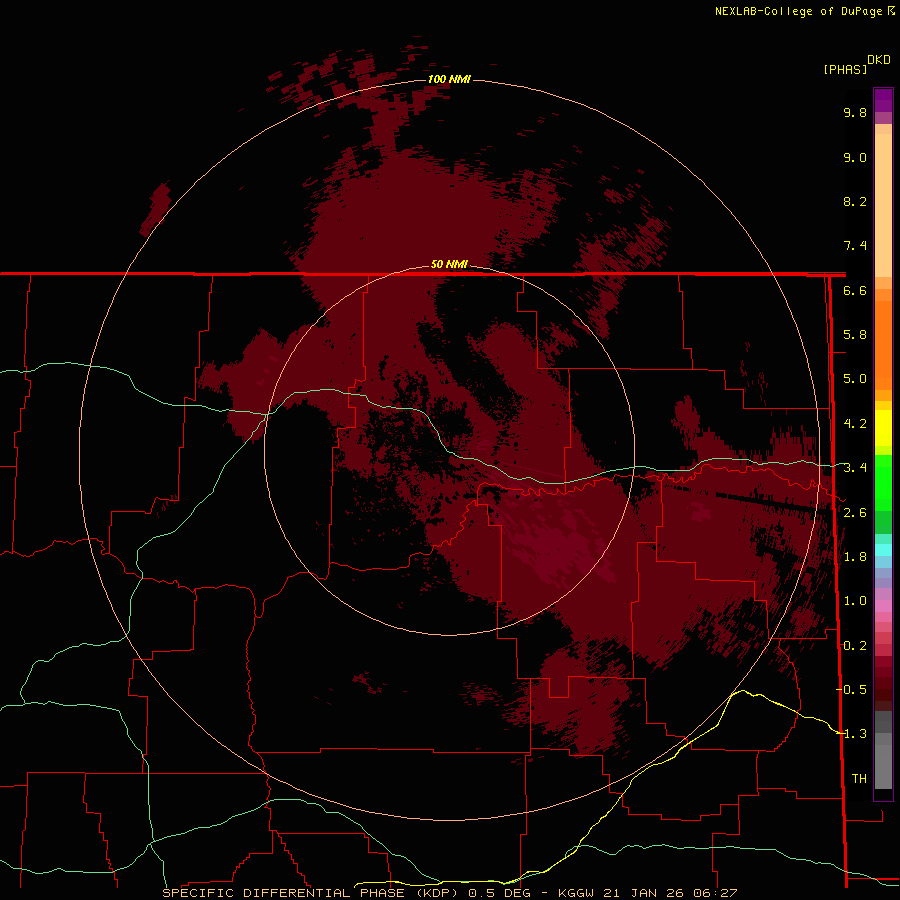Screen dimensions: 900x900
Task: Click the -0.5 scale value
Action: (x=851, y=689)
